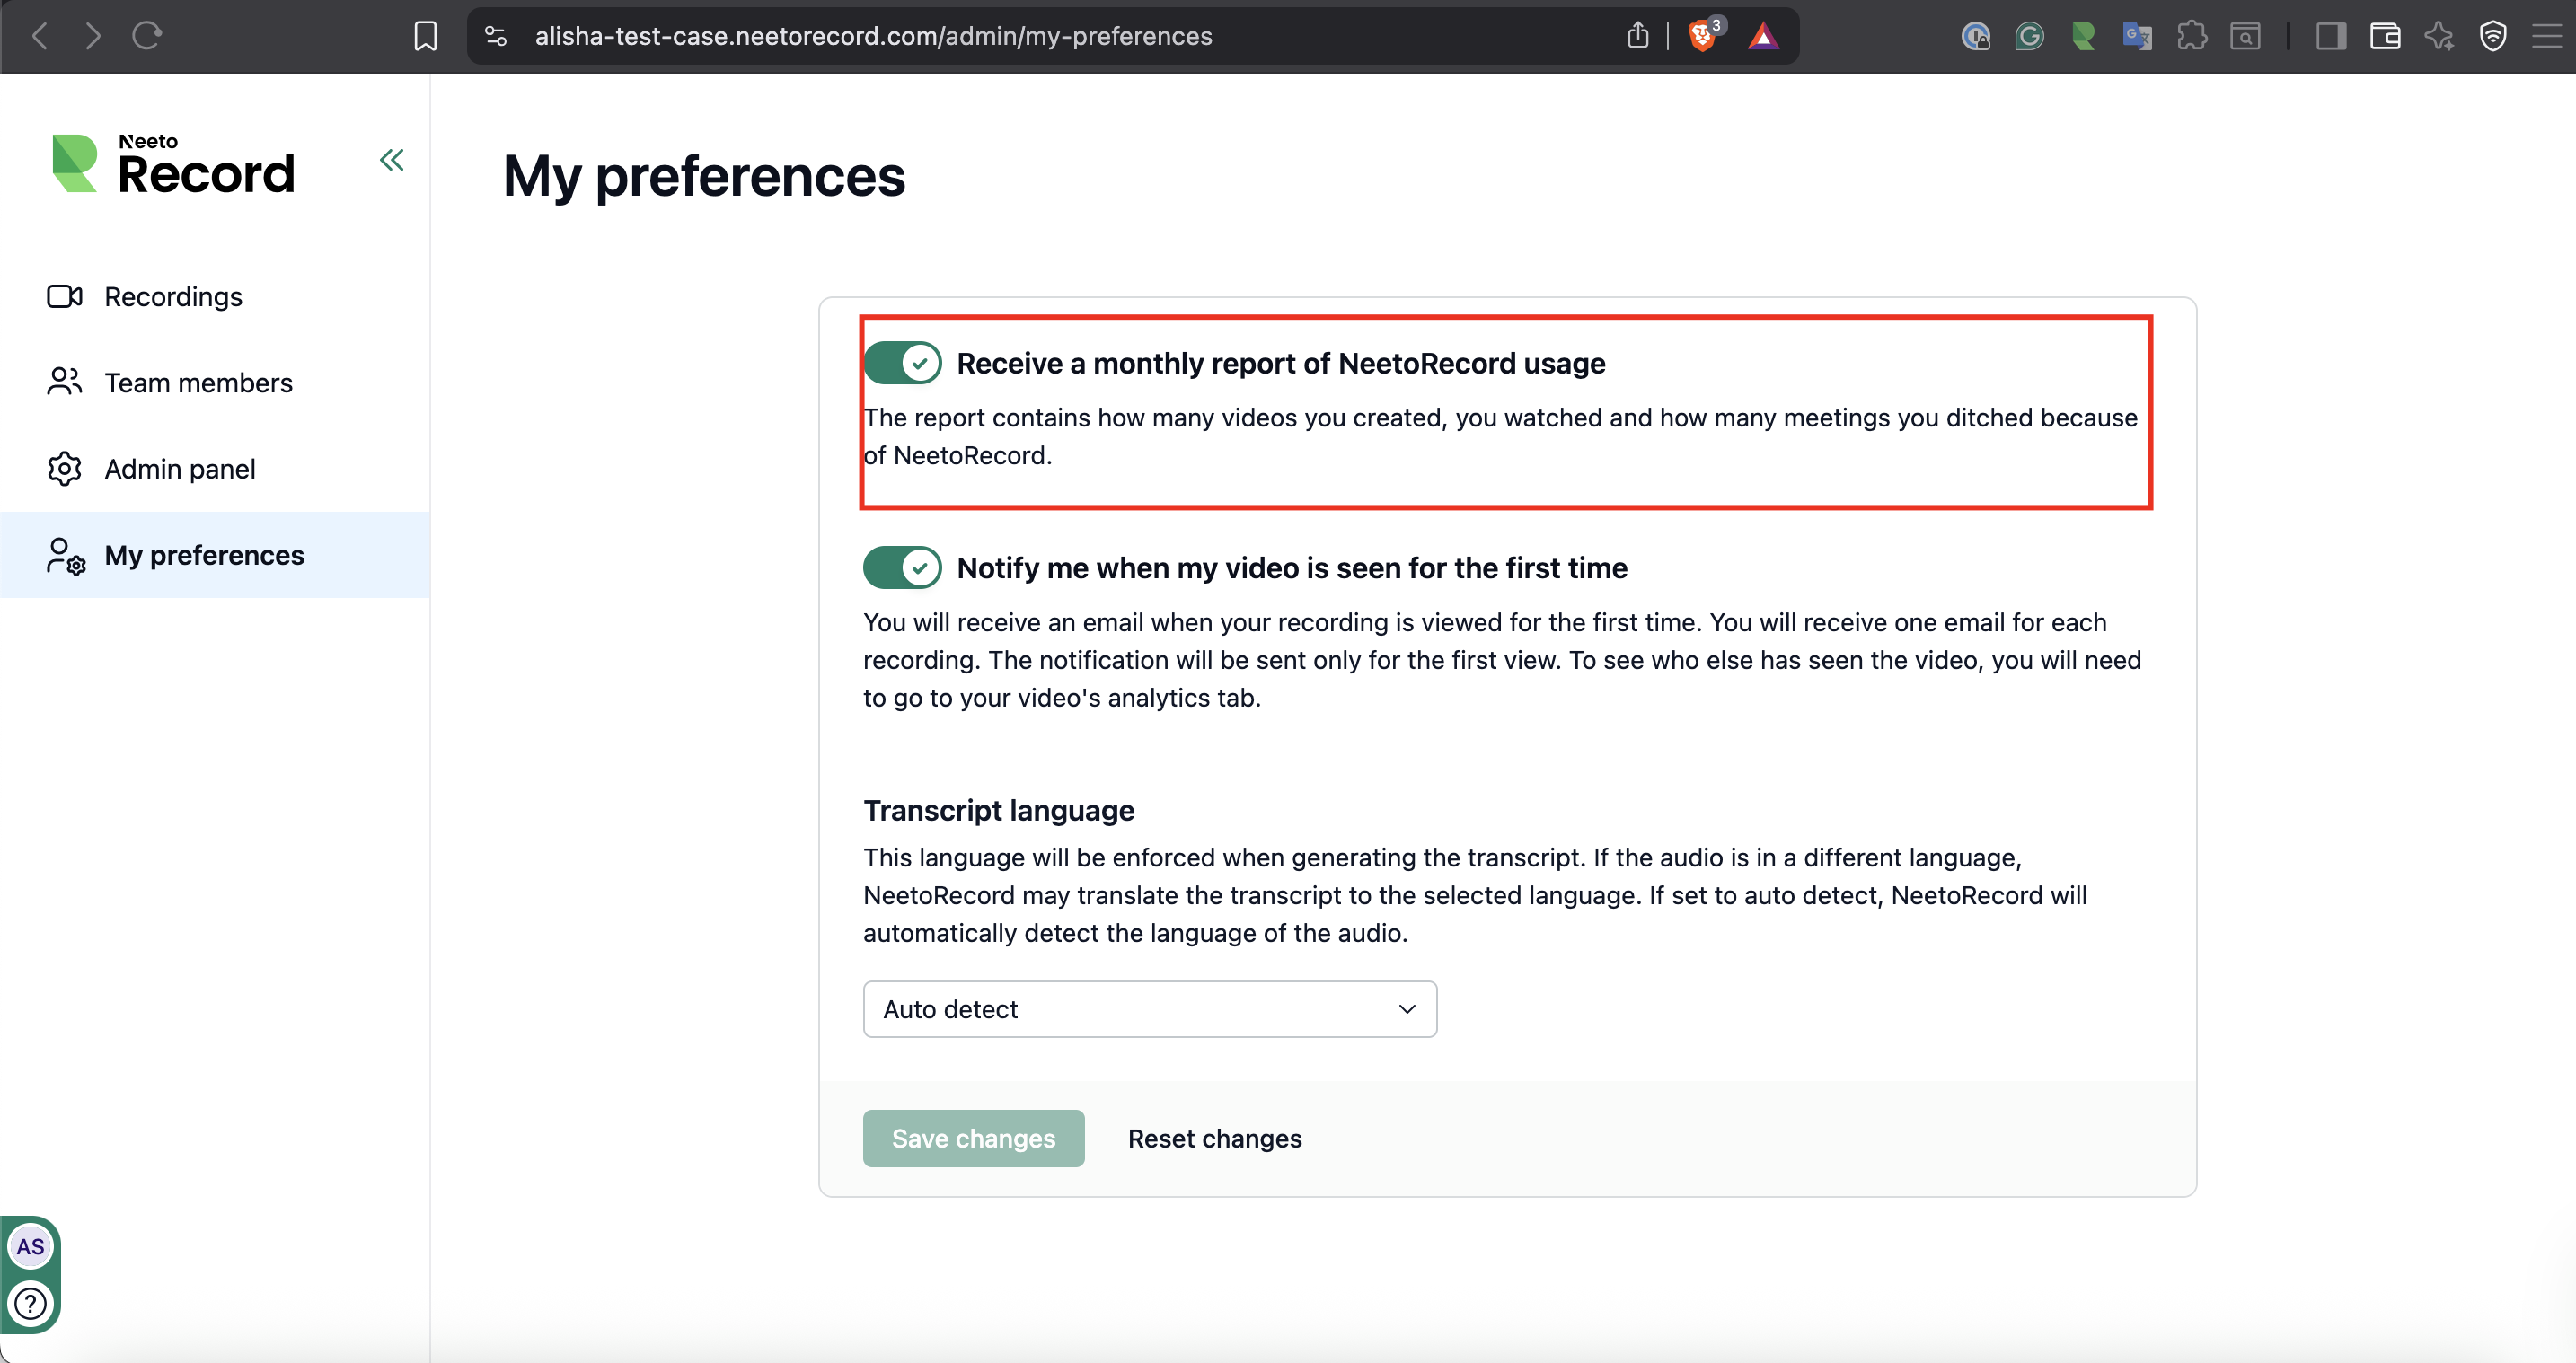Image resolution: width=2576 pixels, height=1363 pixels.
Task: Open the Brave Shields lion icon
Action: pyautogui.click(x=1700, y=36)
